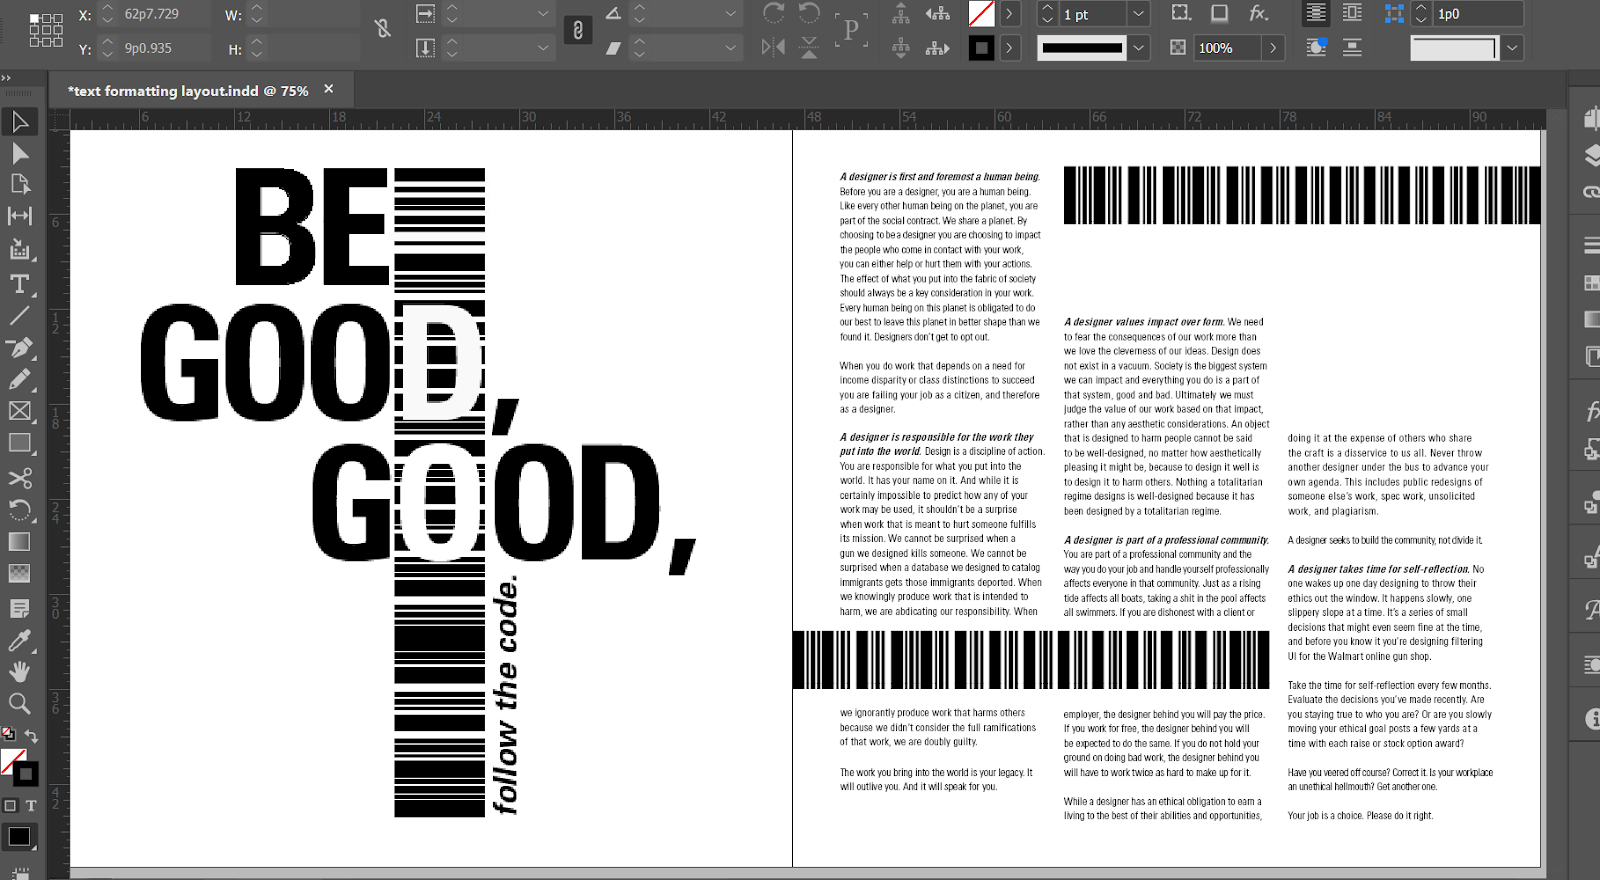
Task: Select the Selection tool (black arrow)
Action: tap(19, 122)
